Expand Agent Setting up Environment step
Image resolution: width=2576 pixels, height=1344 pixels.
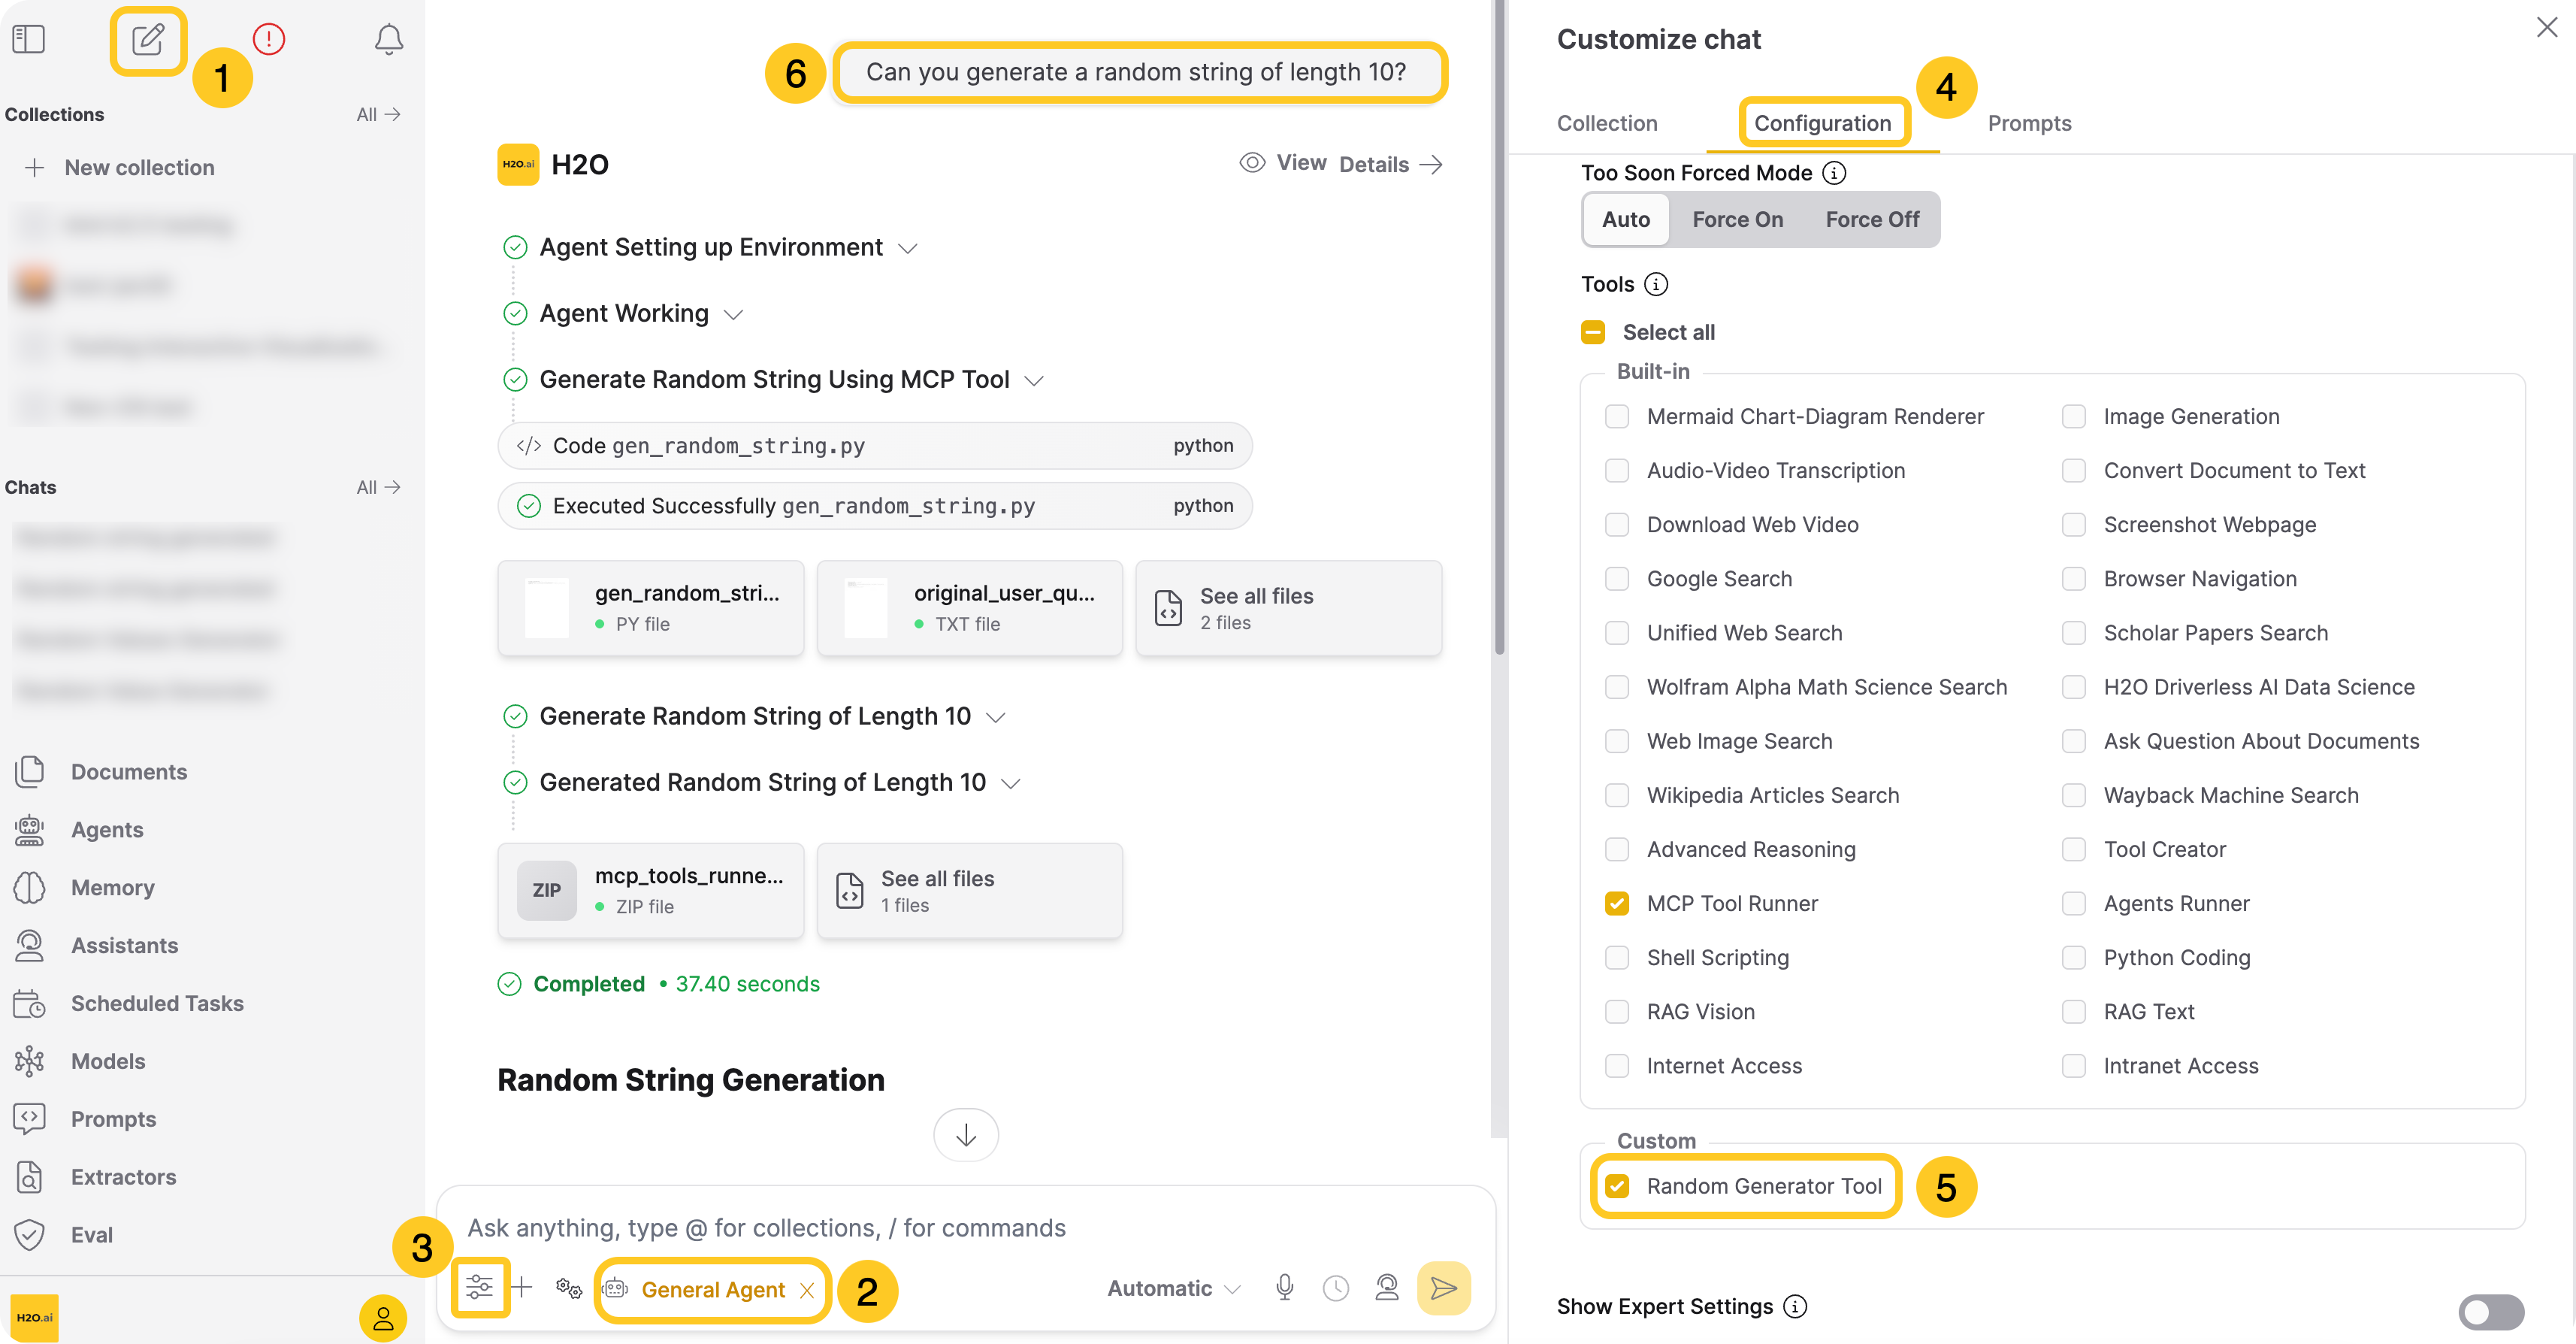pyautogui.click(x=907, y=248)
